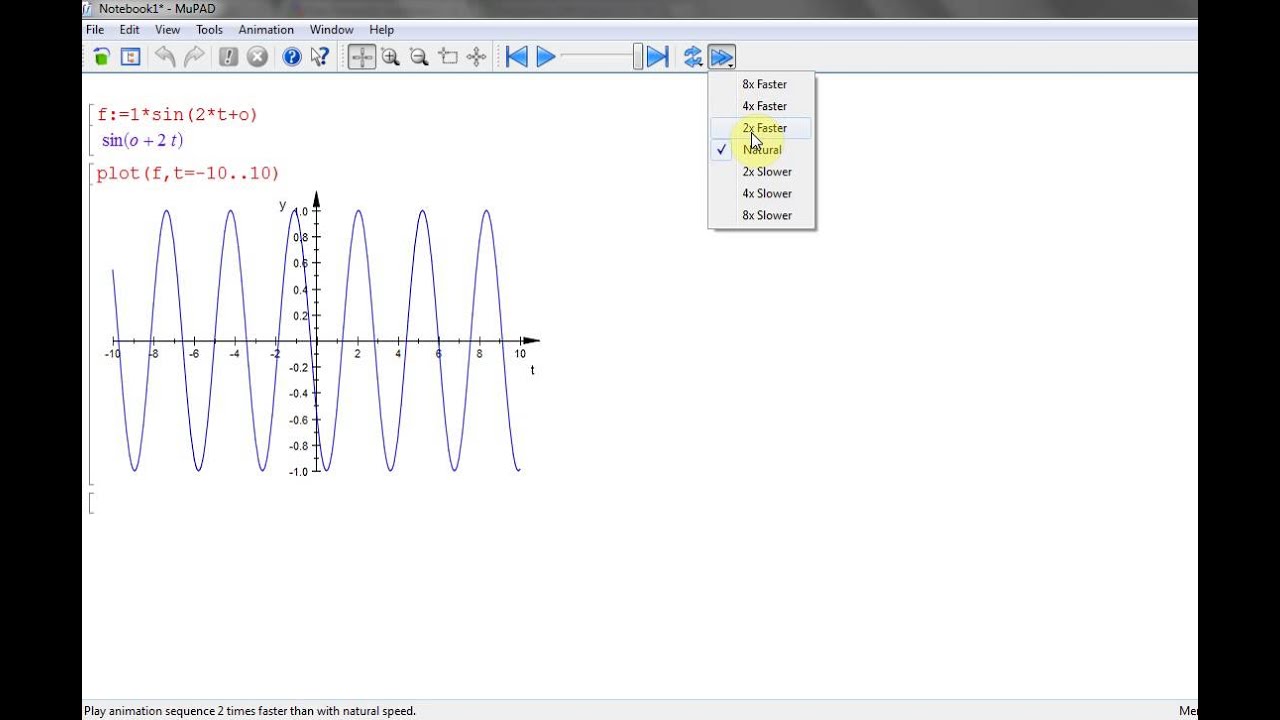
Task: Open the Help menu
Action: pyautogui.click(x=381, y=30)
